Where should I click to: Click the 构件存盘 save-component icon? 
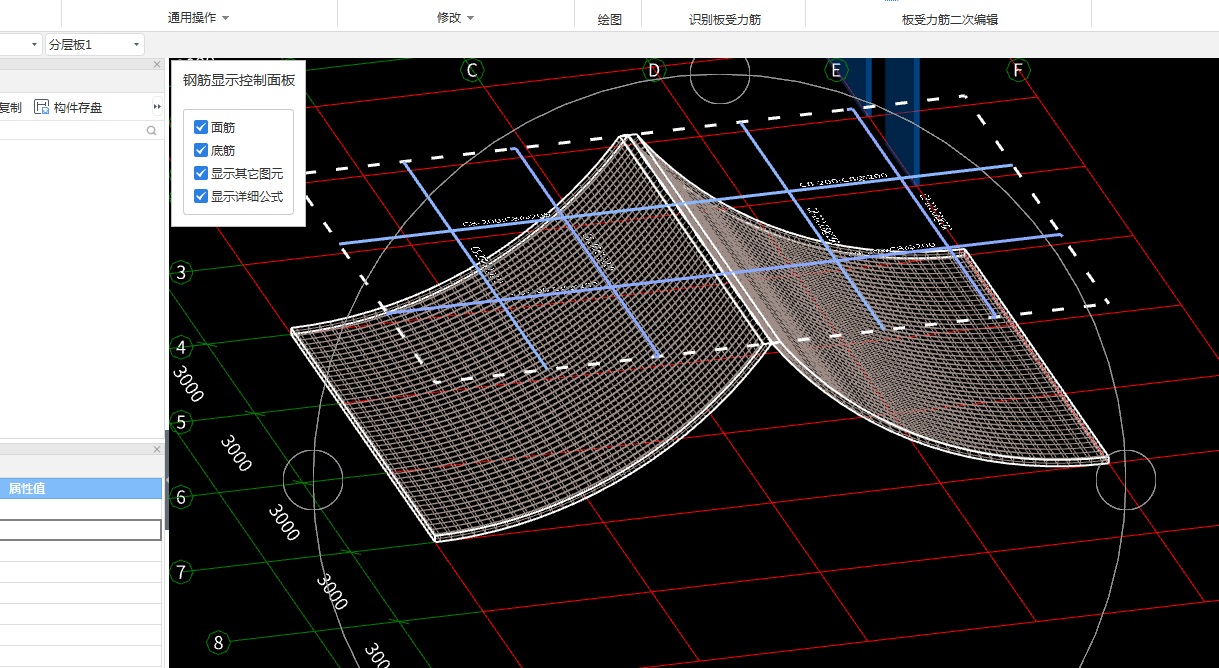[41, 107]
